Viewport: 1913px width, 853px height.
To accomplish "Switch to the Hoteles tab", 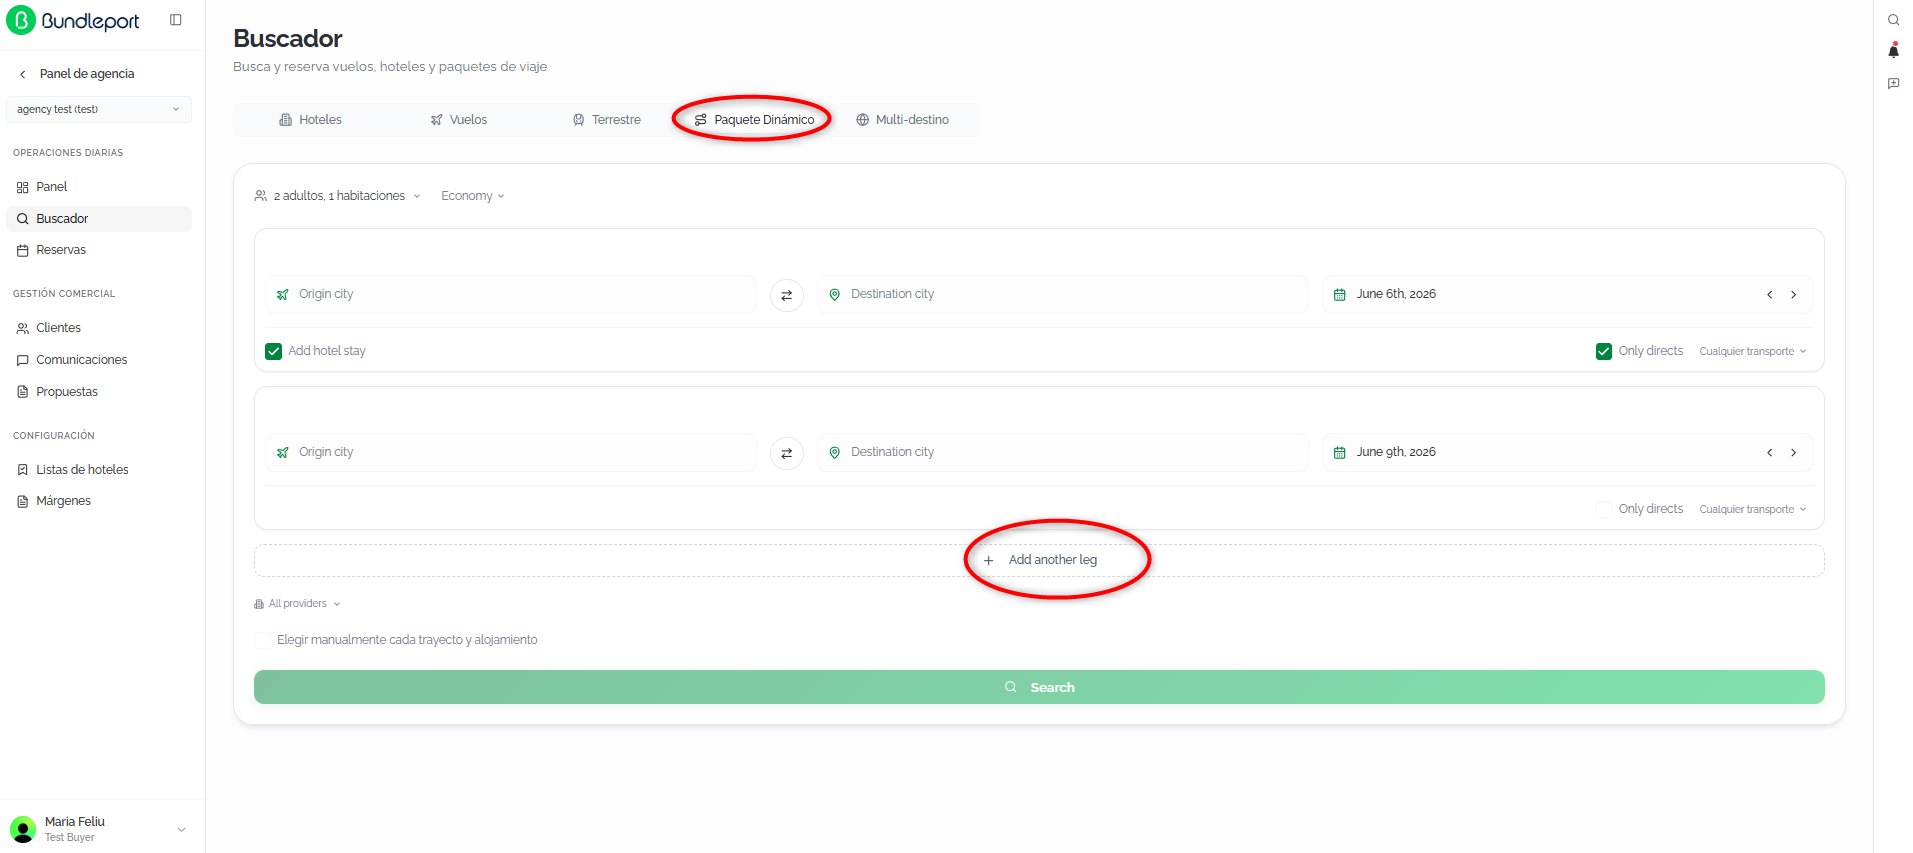I will pos(310,120).
